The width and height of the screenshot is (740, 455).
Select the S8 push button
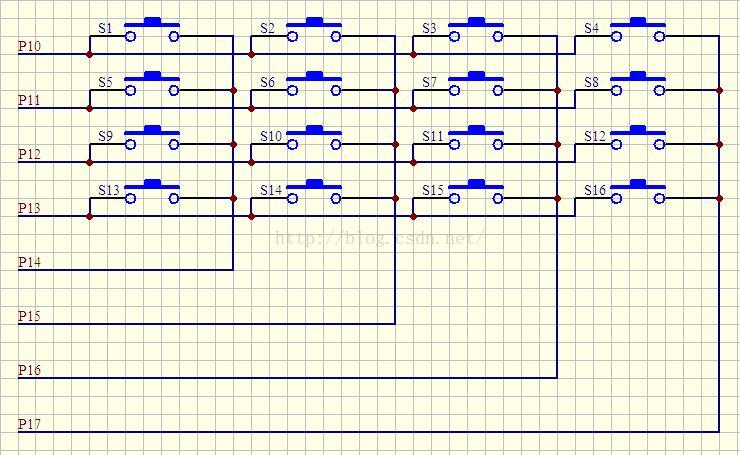click(638, 84)
